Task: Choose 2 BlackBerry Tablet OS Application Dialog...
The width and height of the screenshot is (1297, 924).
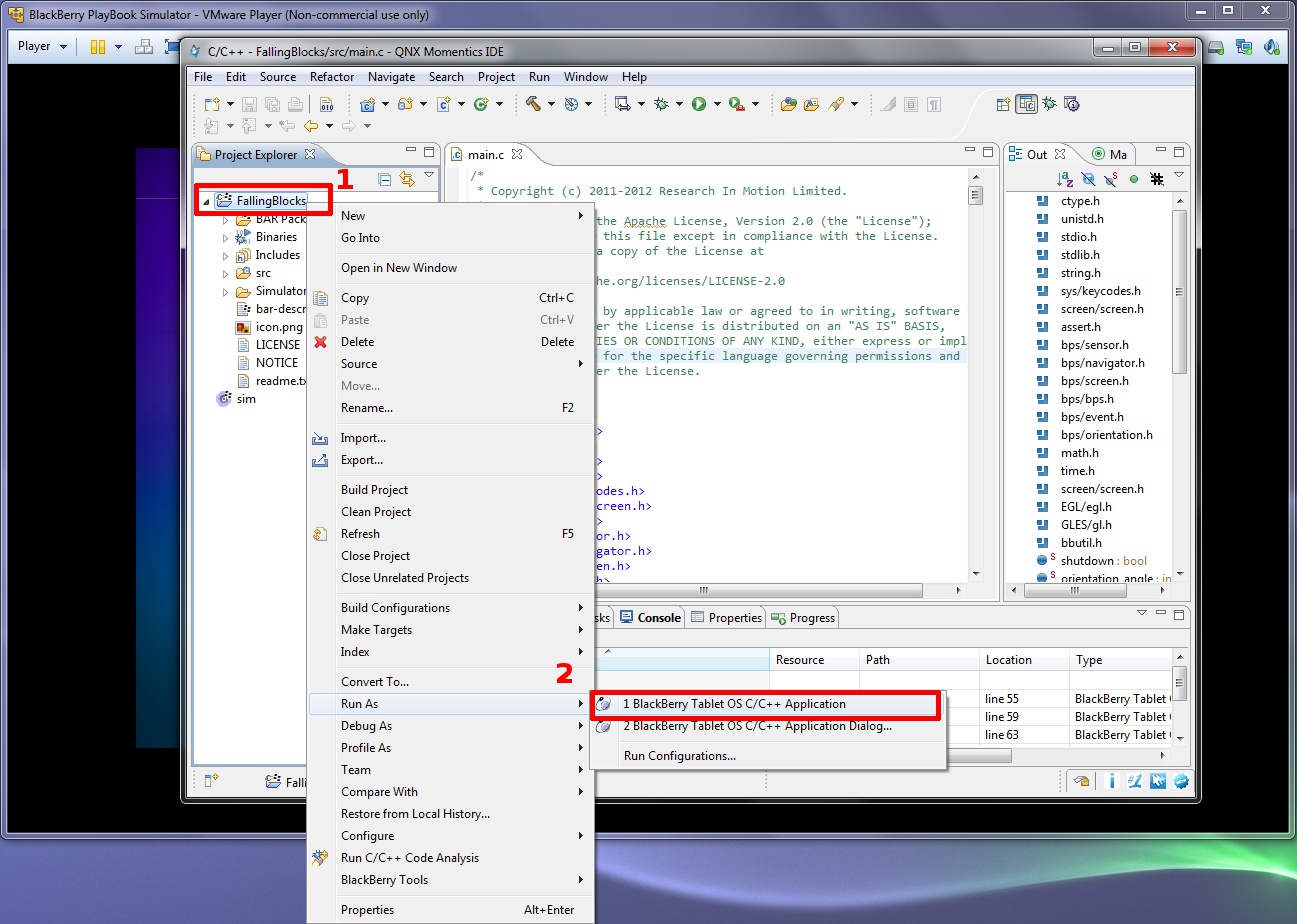Action: pos(768,726)
